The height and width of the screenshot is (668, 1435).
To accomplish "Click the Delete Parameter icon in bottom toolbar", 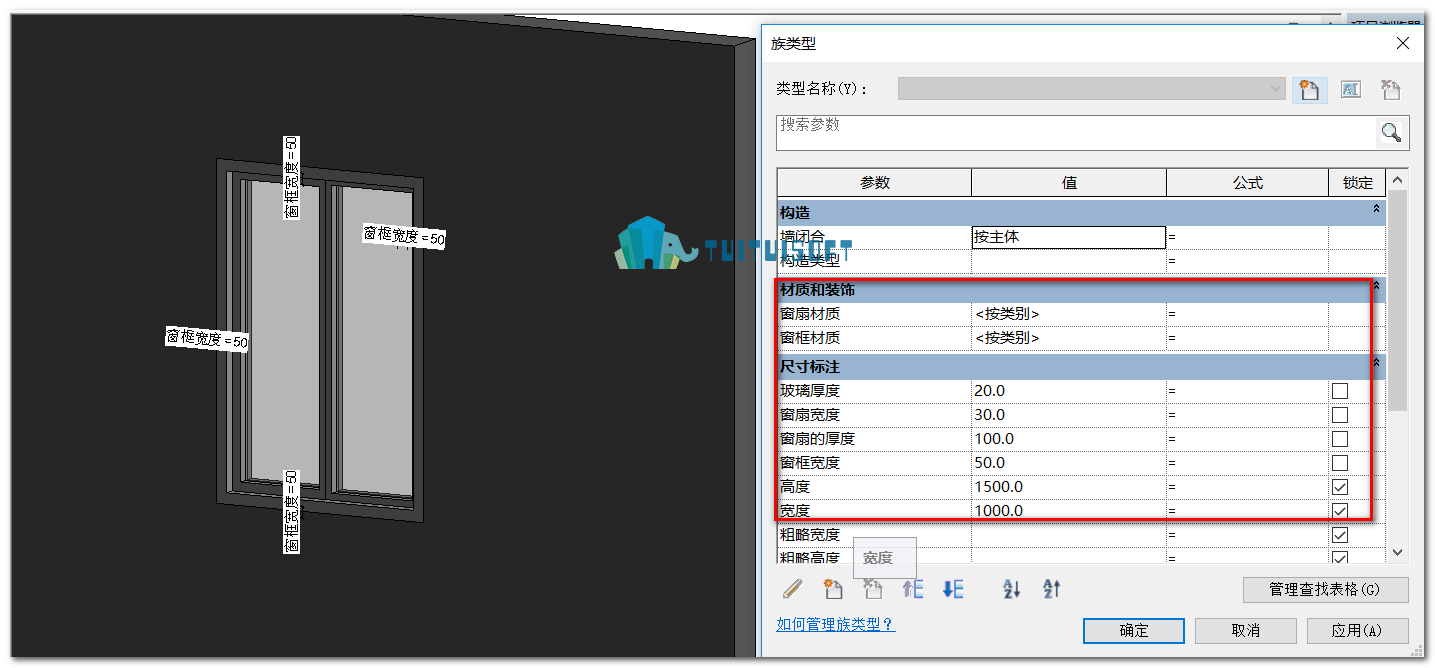I will coord(873,589).
